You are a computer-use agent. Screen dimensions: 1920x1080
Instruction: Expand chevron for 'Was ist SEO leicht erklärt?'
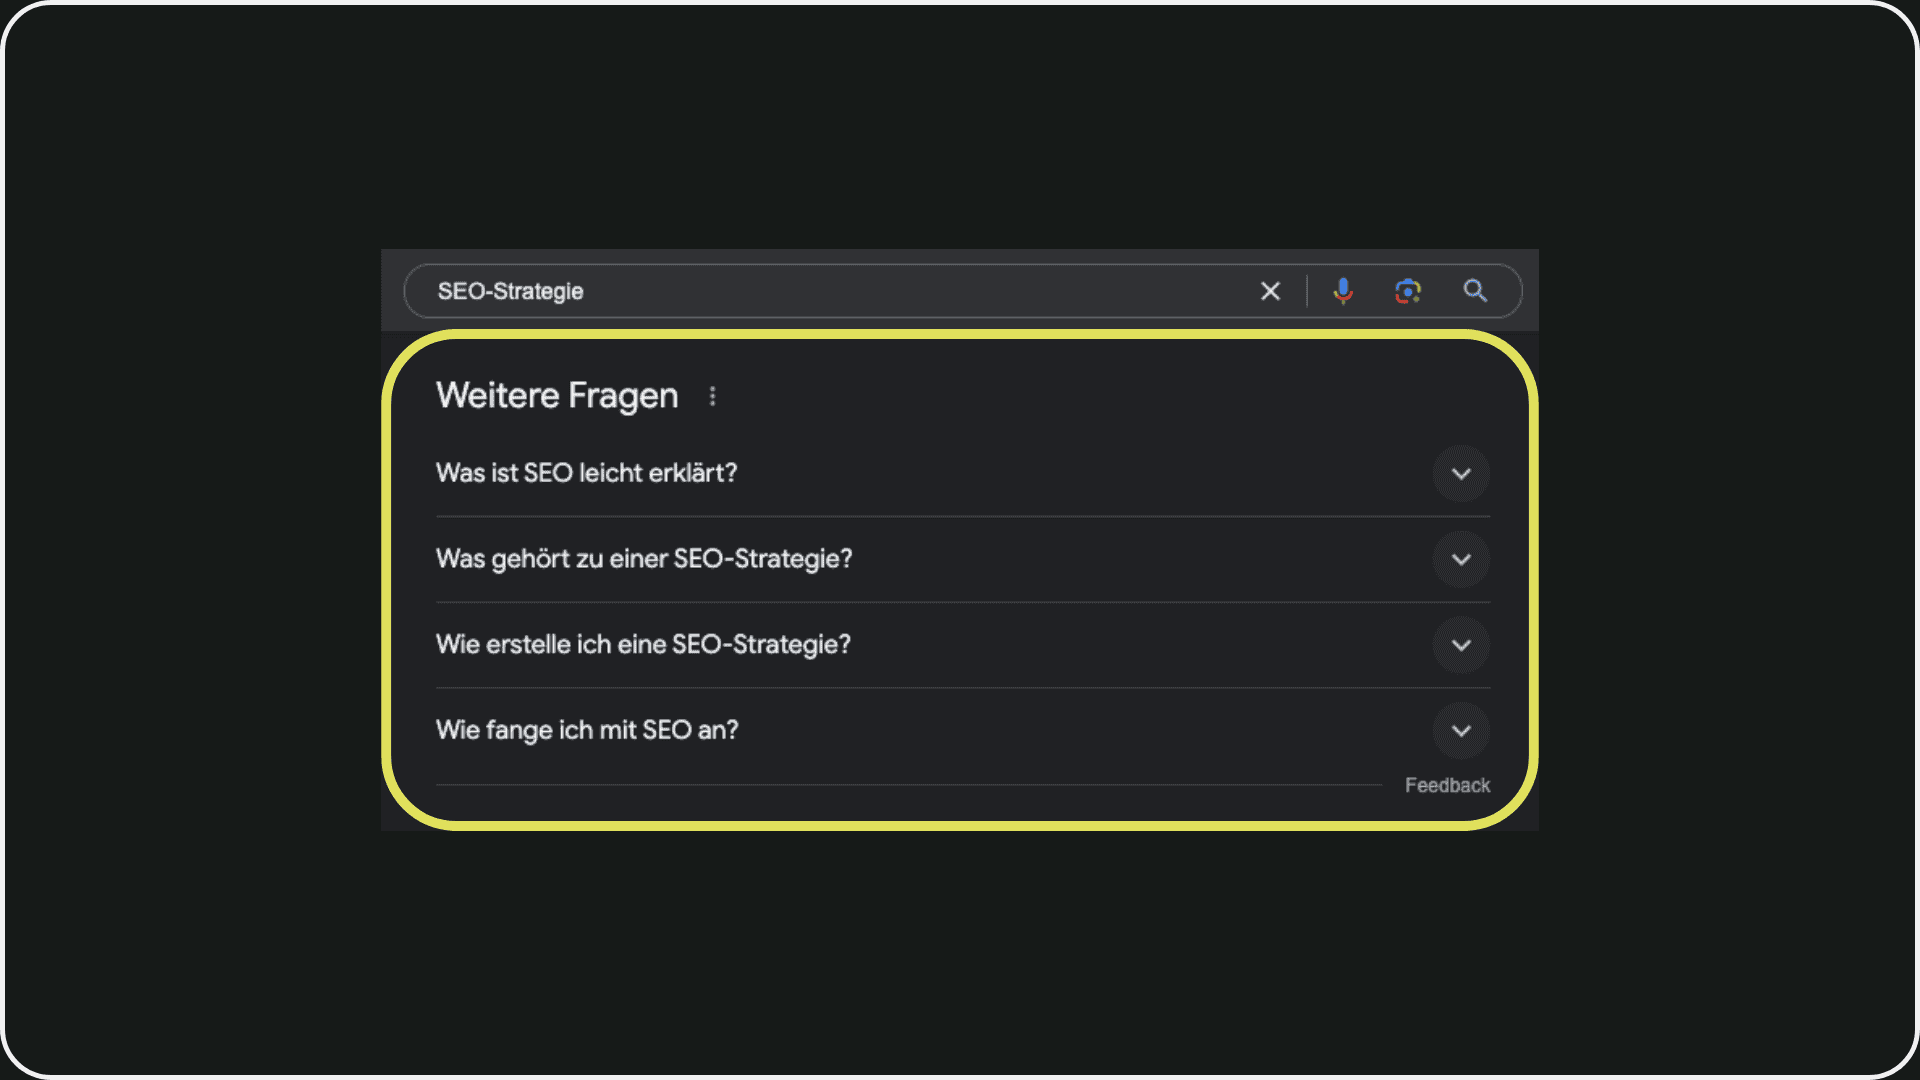[x=1461, y=474]
